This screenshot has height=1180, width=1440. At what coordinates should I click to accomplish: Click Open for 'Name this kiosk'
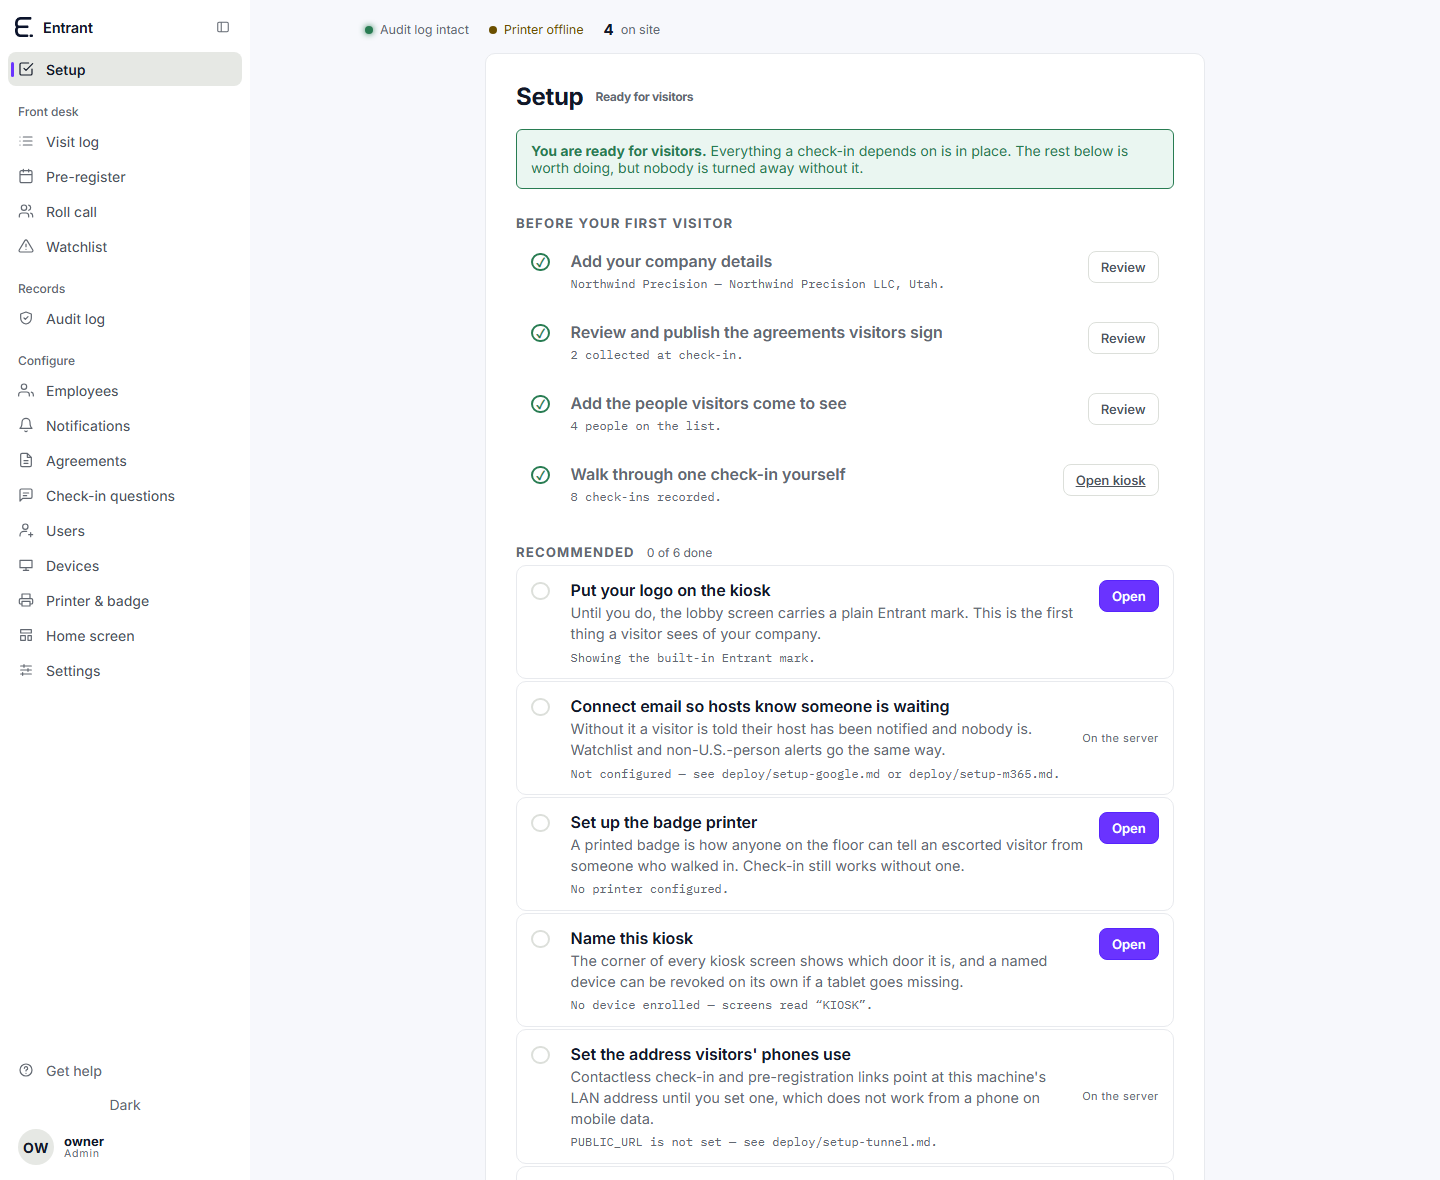[1128, 944]
